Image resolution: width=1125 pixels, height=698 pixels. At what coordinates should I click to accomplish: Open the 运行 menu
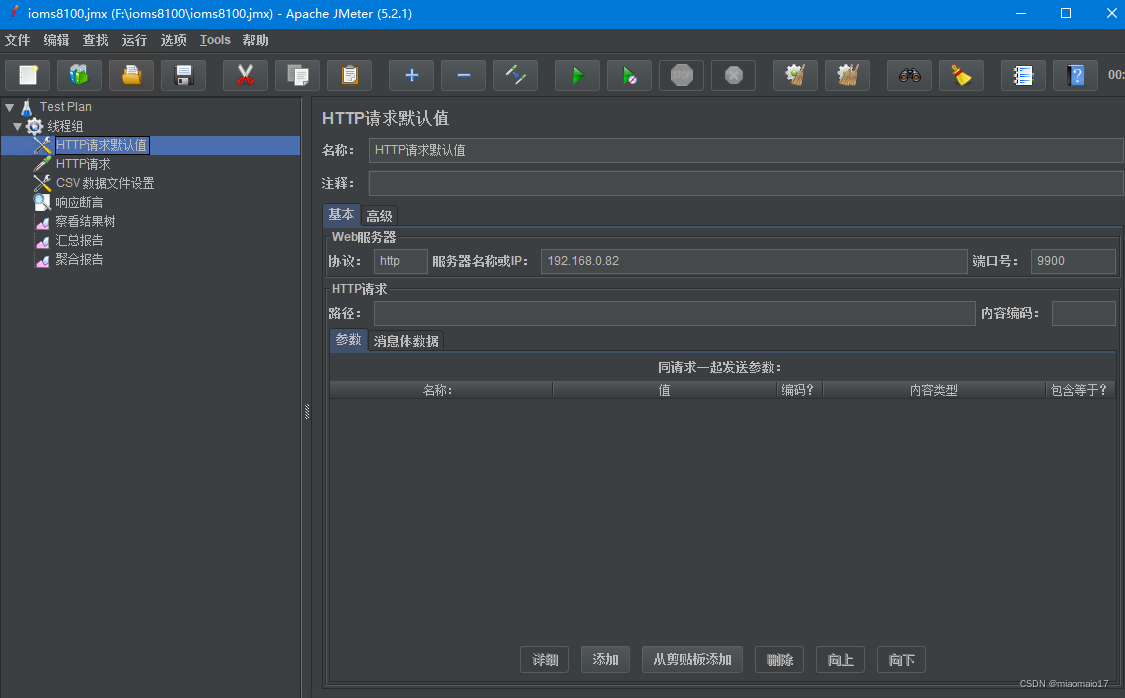tap(134, 40)
